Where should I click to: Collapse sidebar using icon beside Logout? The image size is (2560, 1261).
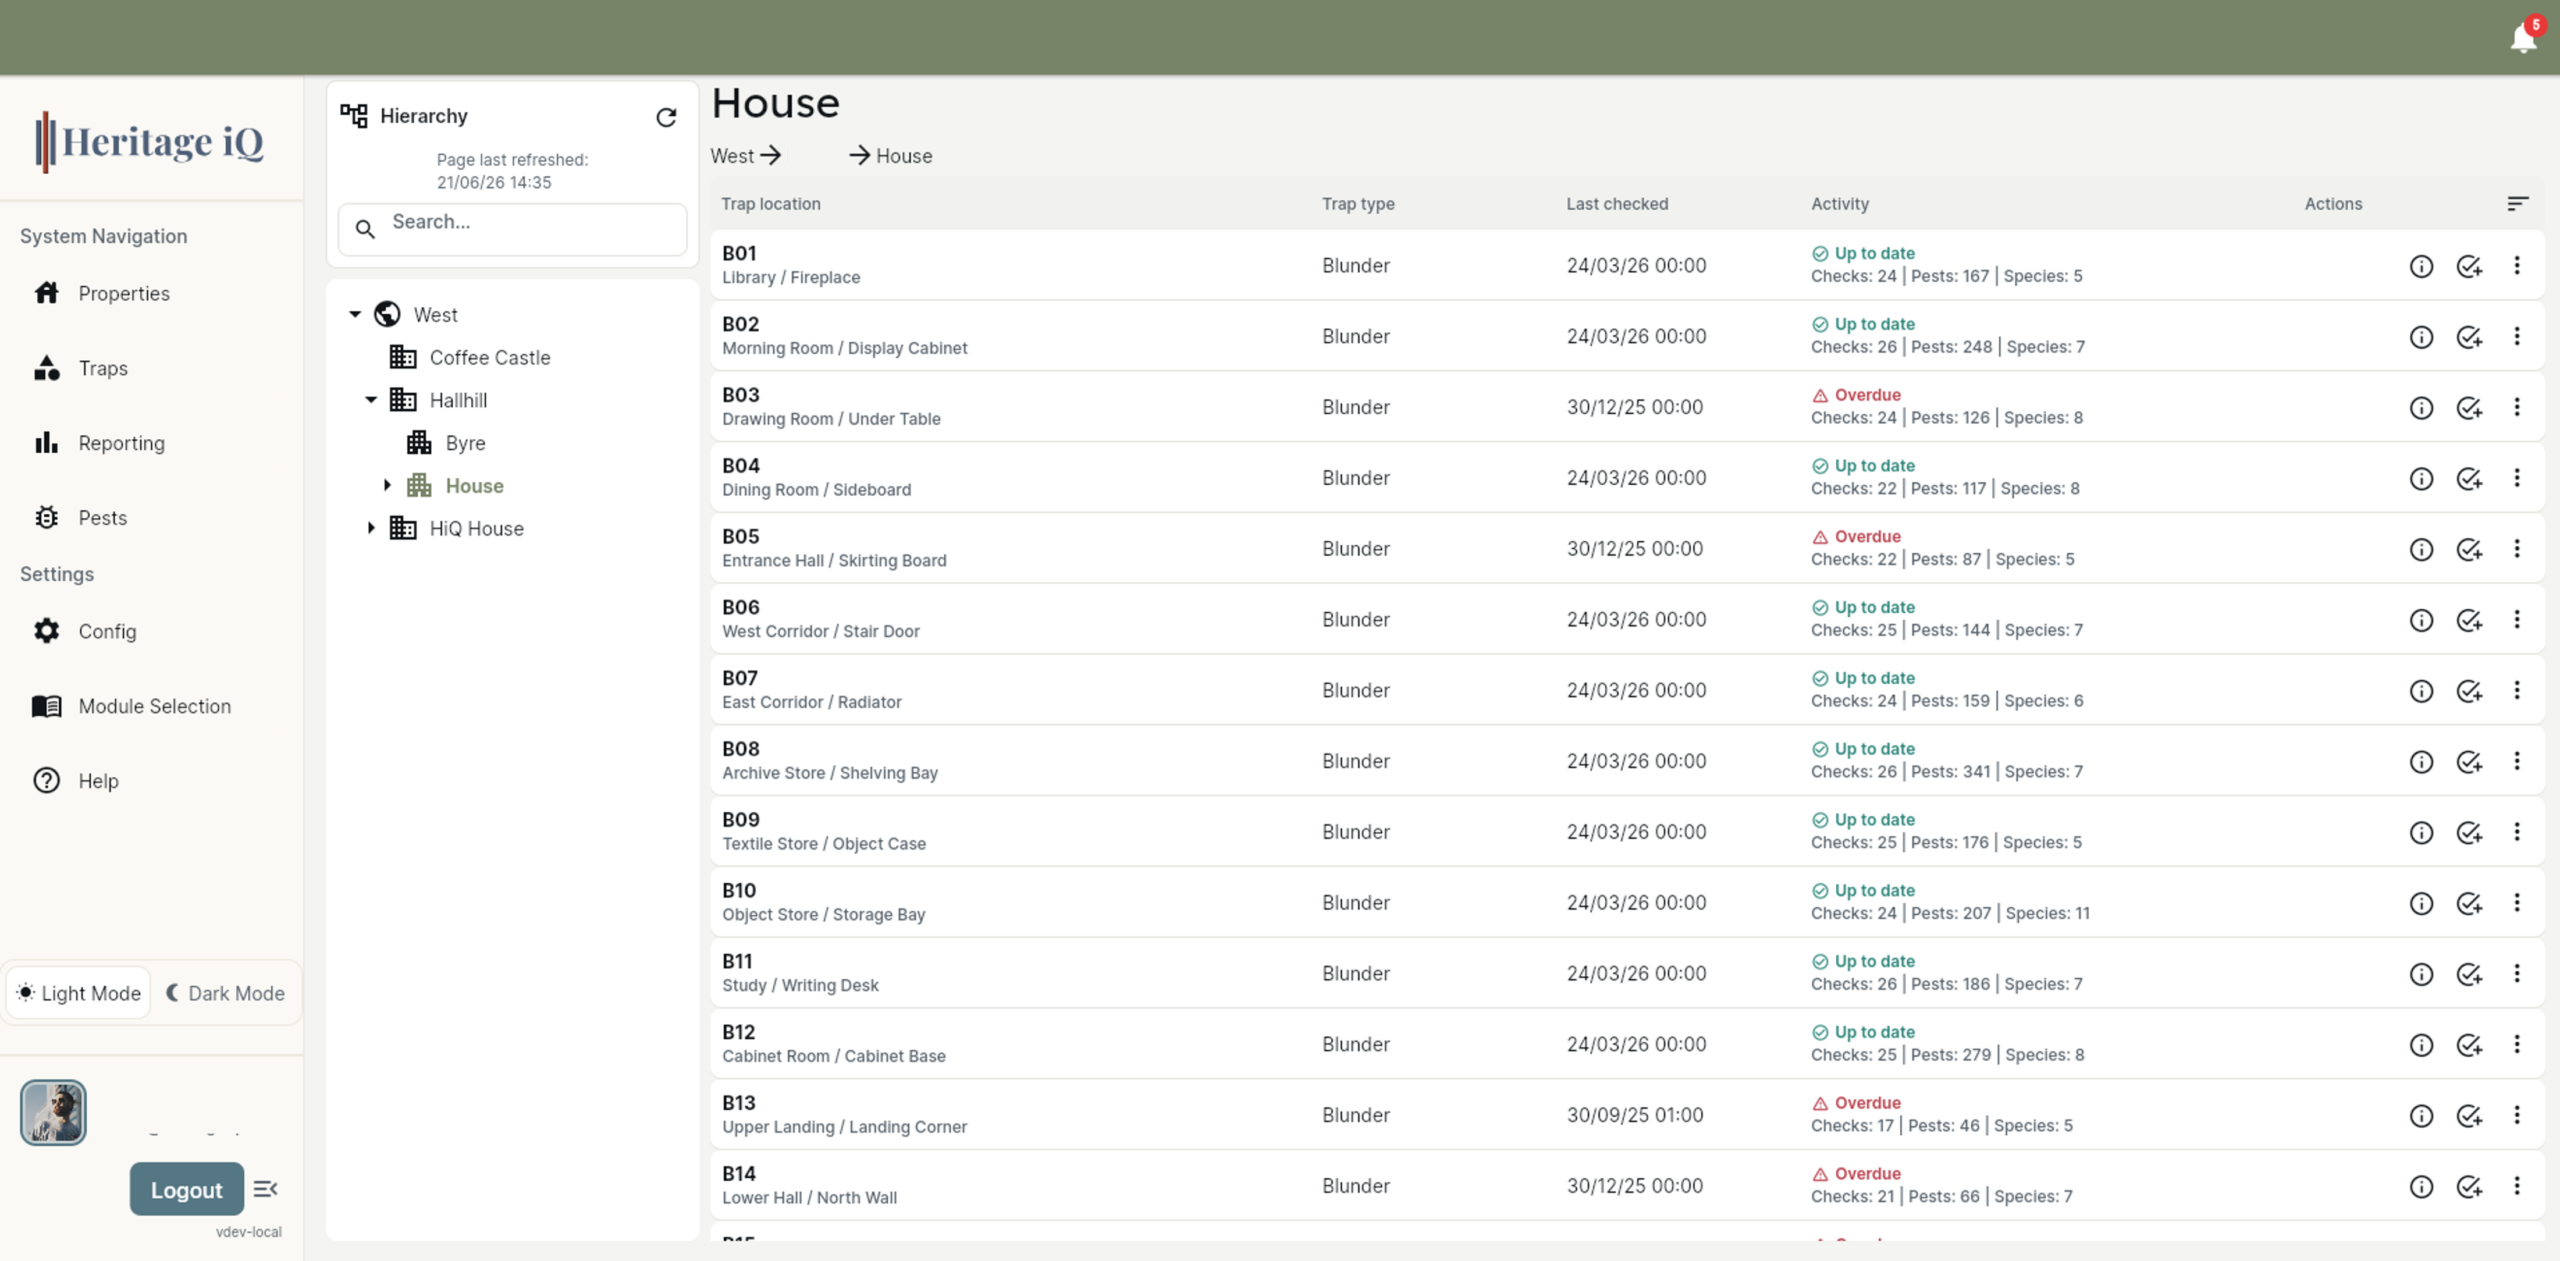point(265,1189)
